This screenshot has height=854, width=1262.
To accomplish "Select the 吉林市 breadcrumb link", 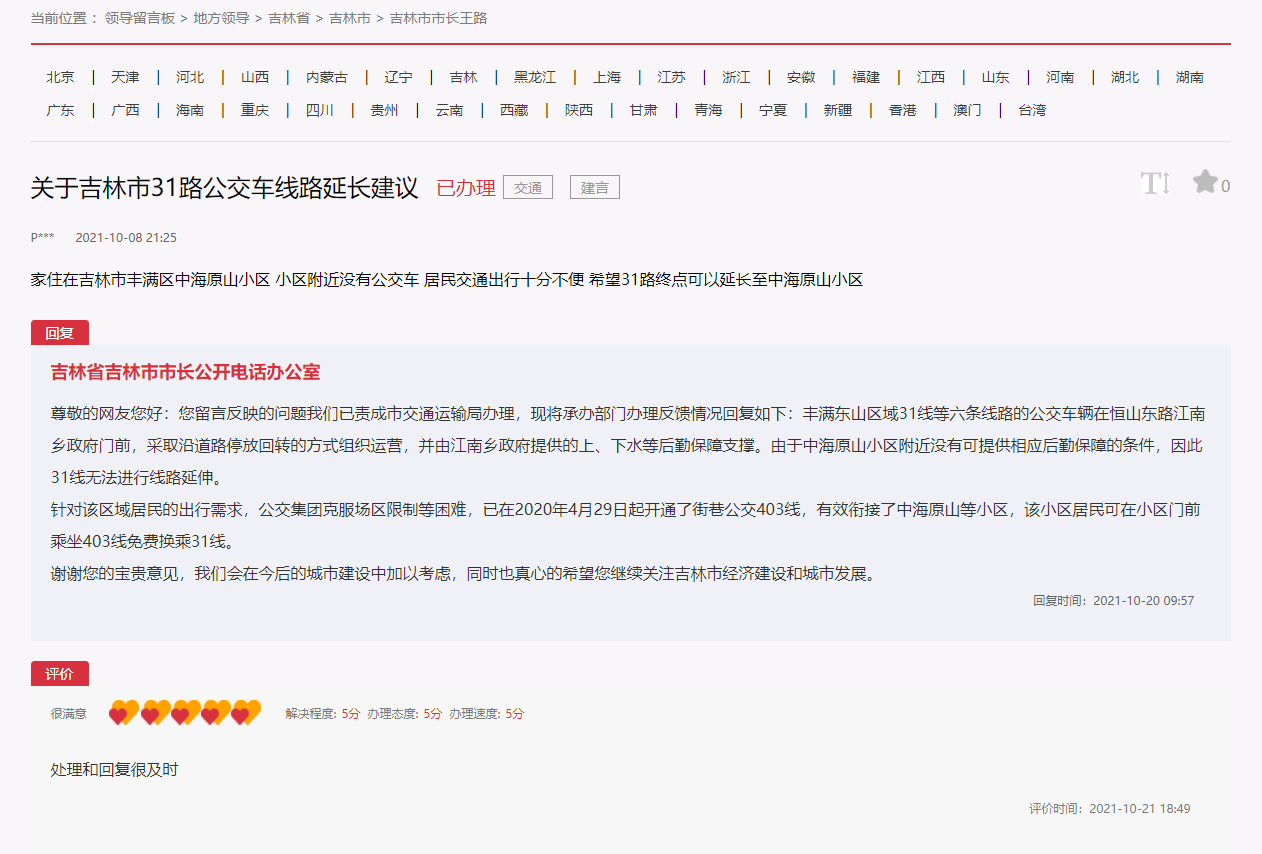I will coord(349,18).
